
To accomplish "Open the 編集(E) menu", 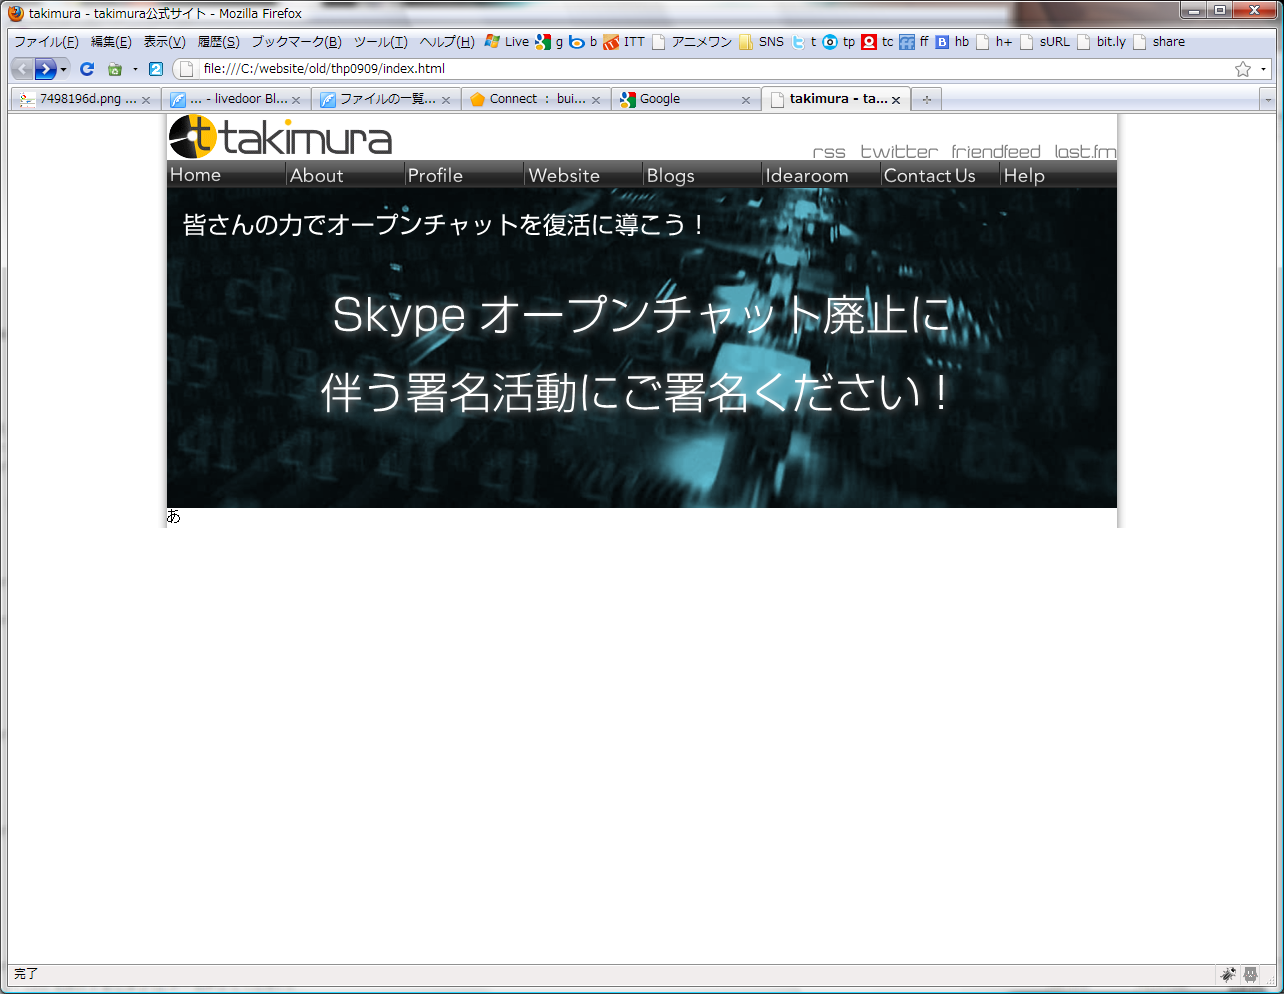I will coord(111,42).
